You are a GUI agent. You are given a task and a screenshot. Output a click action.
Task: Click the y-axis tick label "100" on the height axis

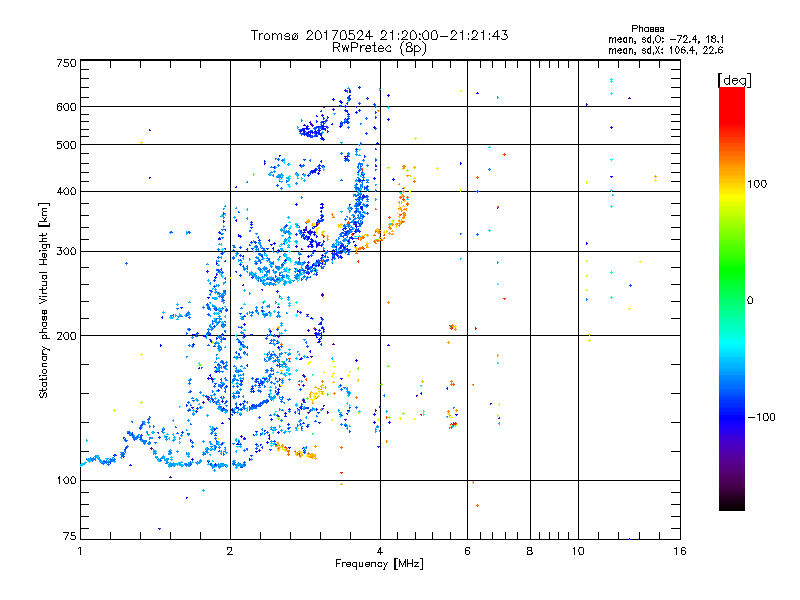[x=67, y=480]
